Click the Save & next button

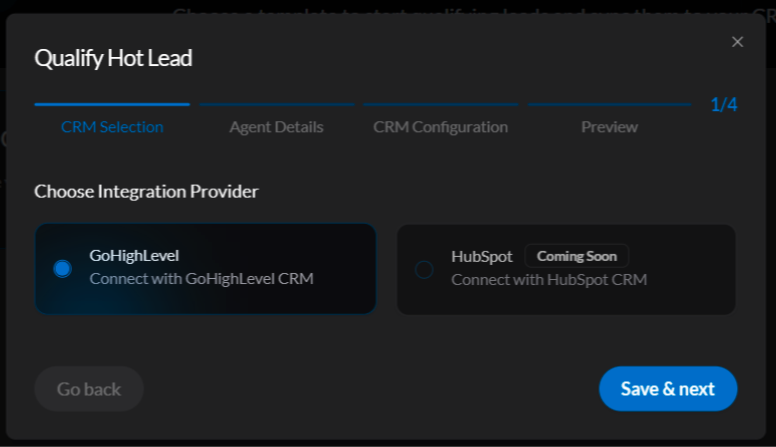(667, 389)
